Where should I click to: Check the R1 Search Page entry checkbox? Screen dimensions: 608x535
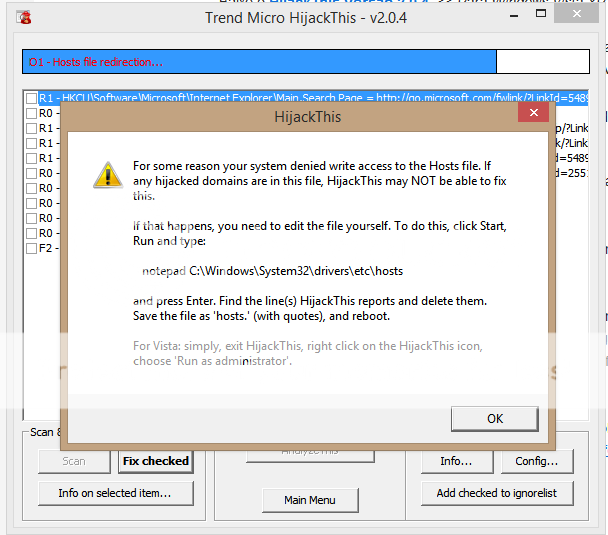(x=31, y=98)
